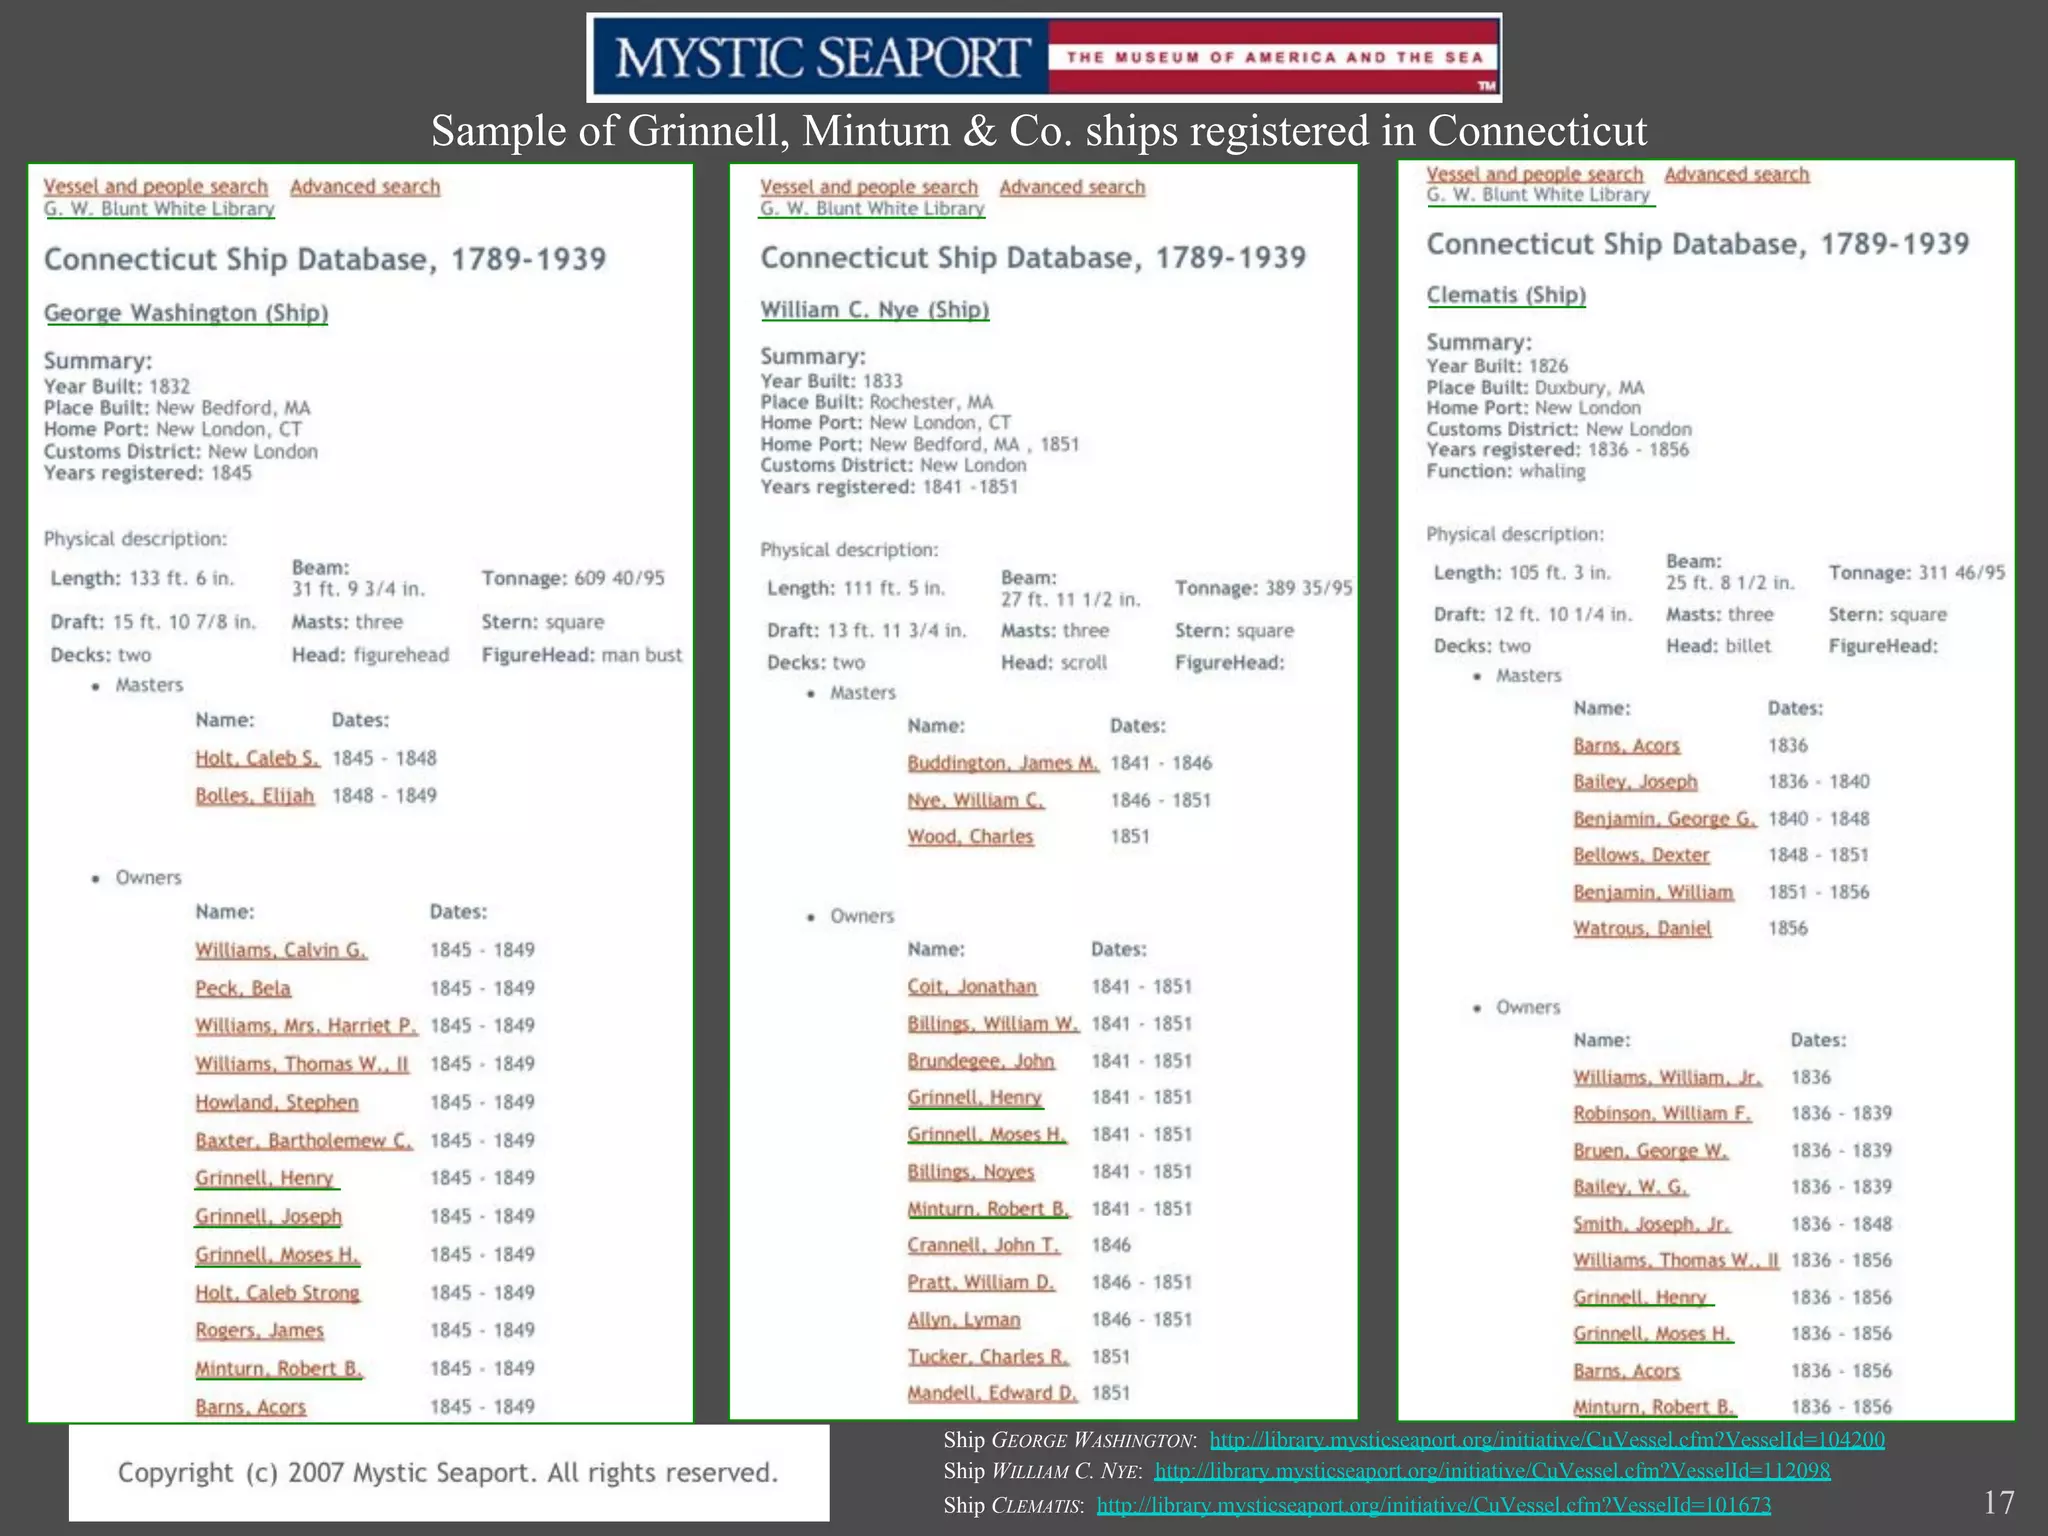2048x1536 pixels.
Task: Open owner 'Peck, Bela' link
Action: point(243,988)
